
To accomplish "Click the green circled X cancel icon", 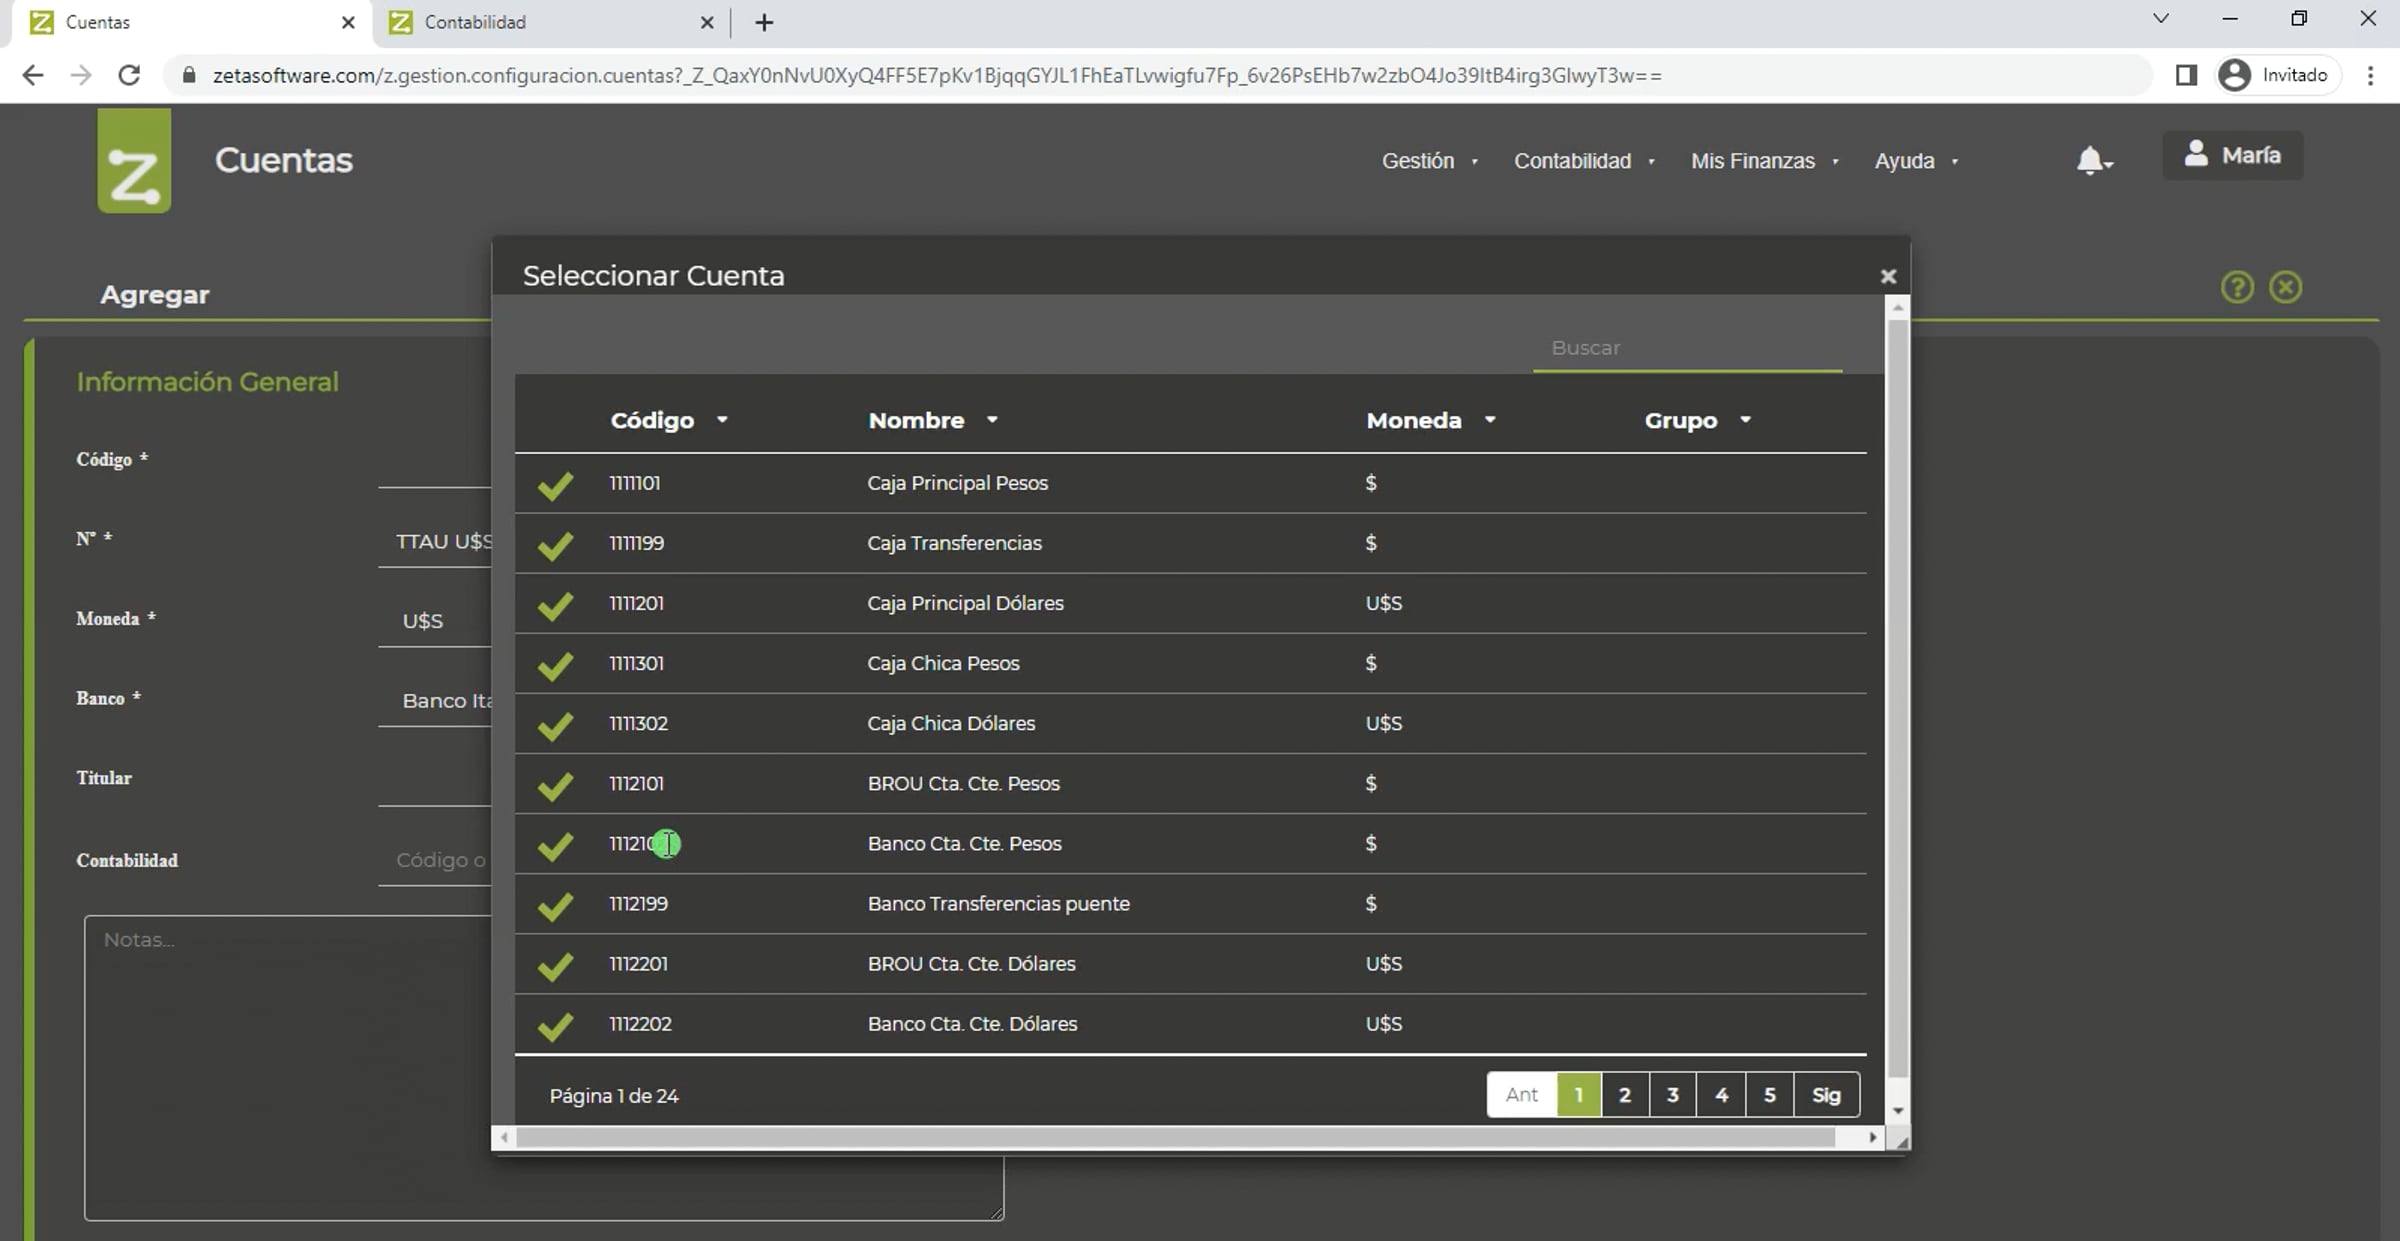I will coord(2286,288).
